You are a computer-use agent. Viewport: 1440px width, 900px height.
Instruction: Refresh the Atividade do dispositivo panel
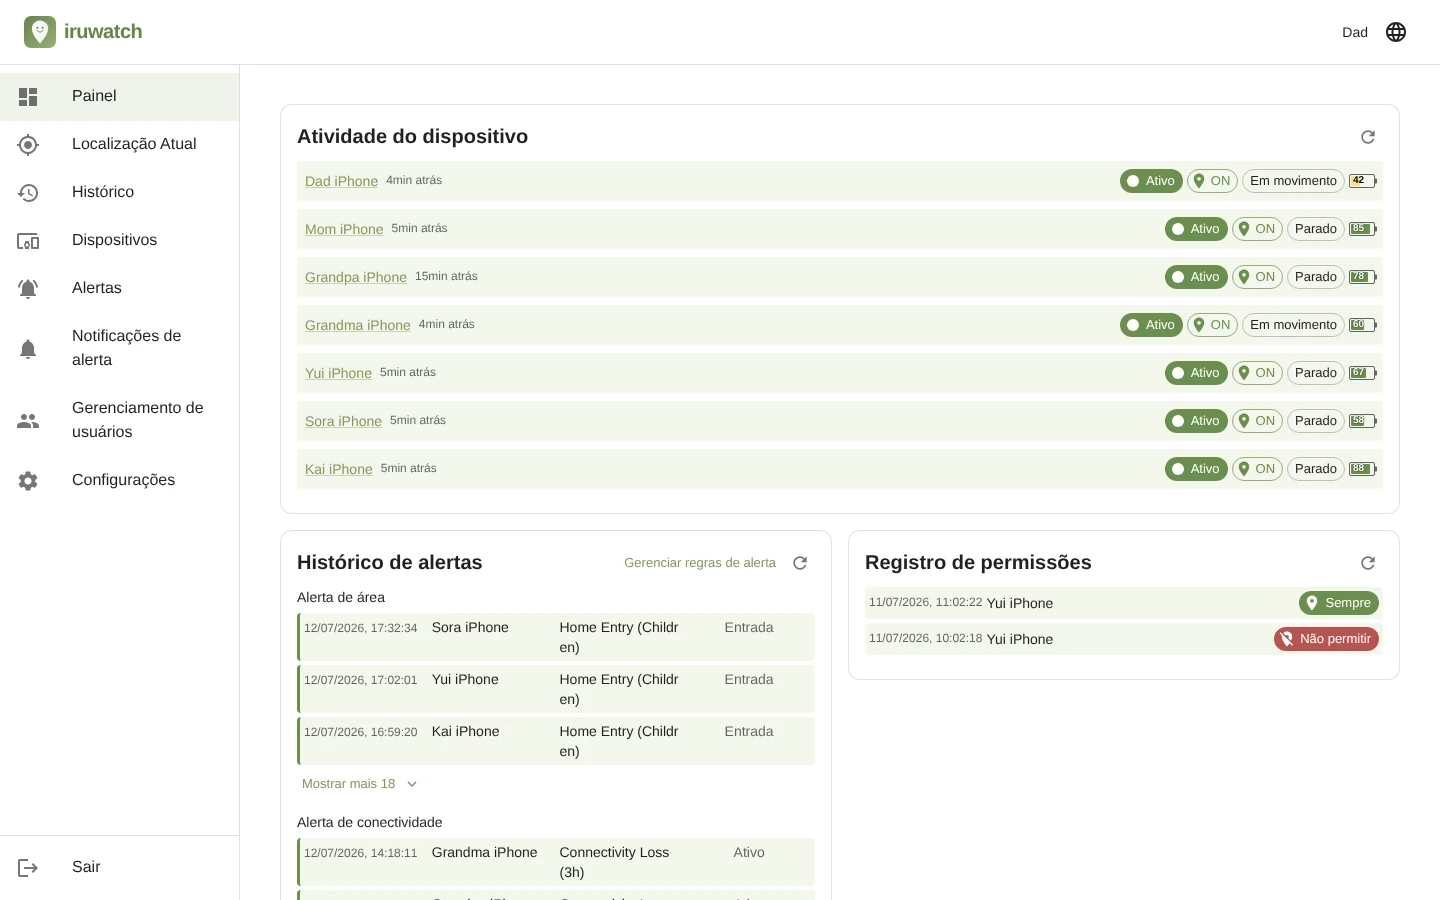pos(1368,137)
